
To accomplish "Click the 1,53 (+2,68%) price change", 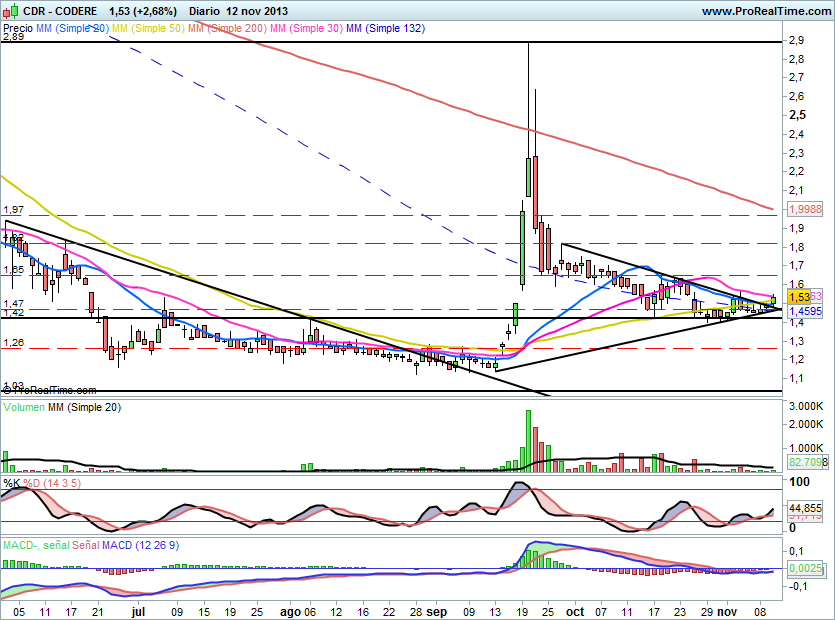I will click(143, 11).
